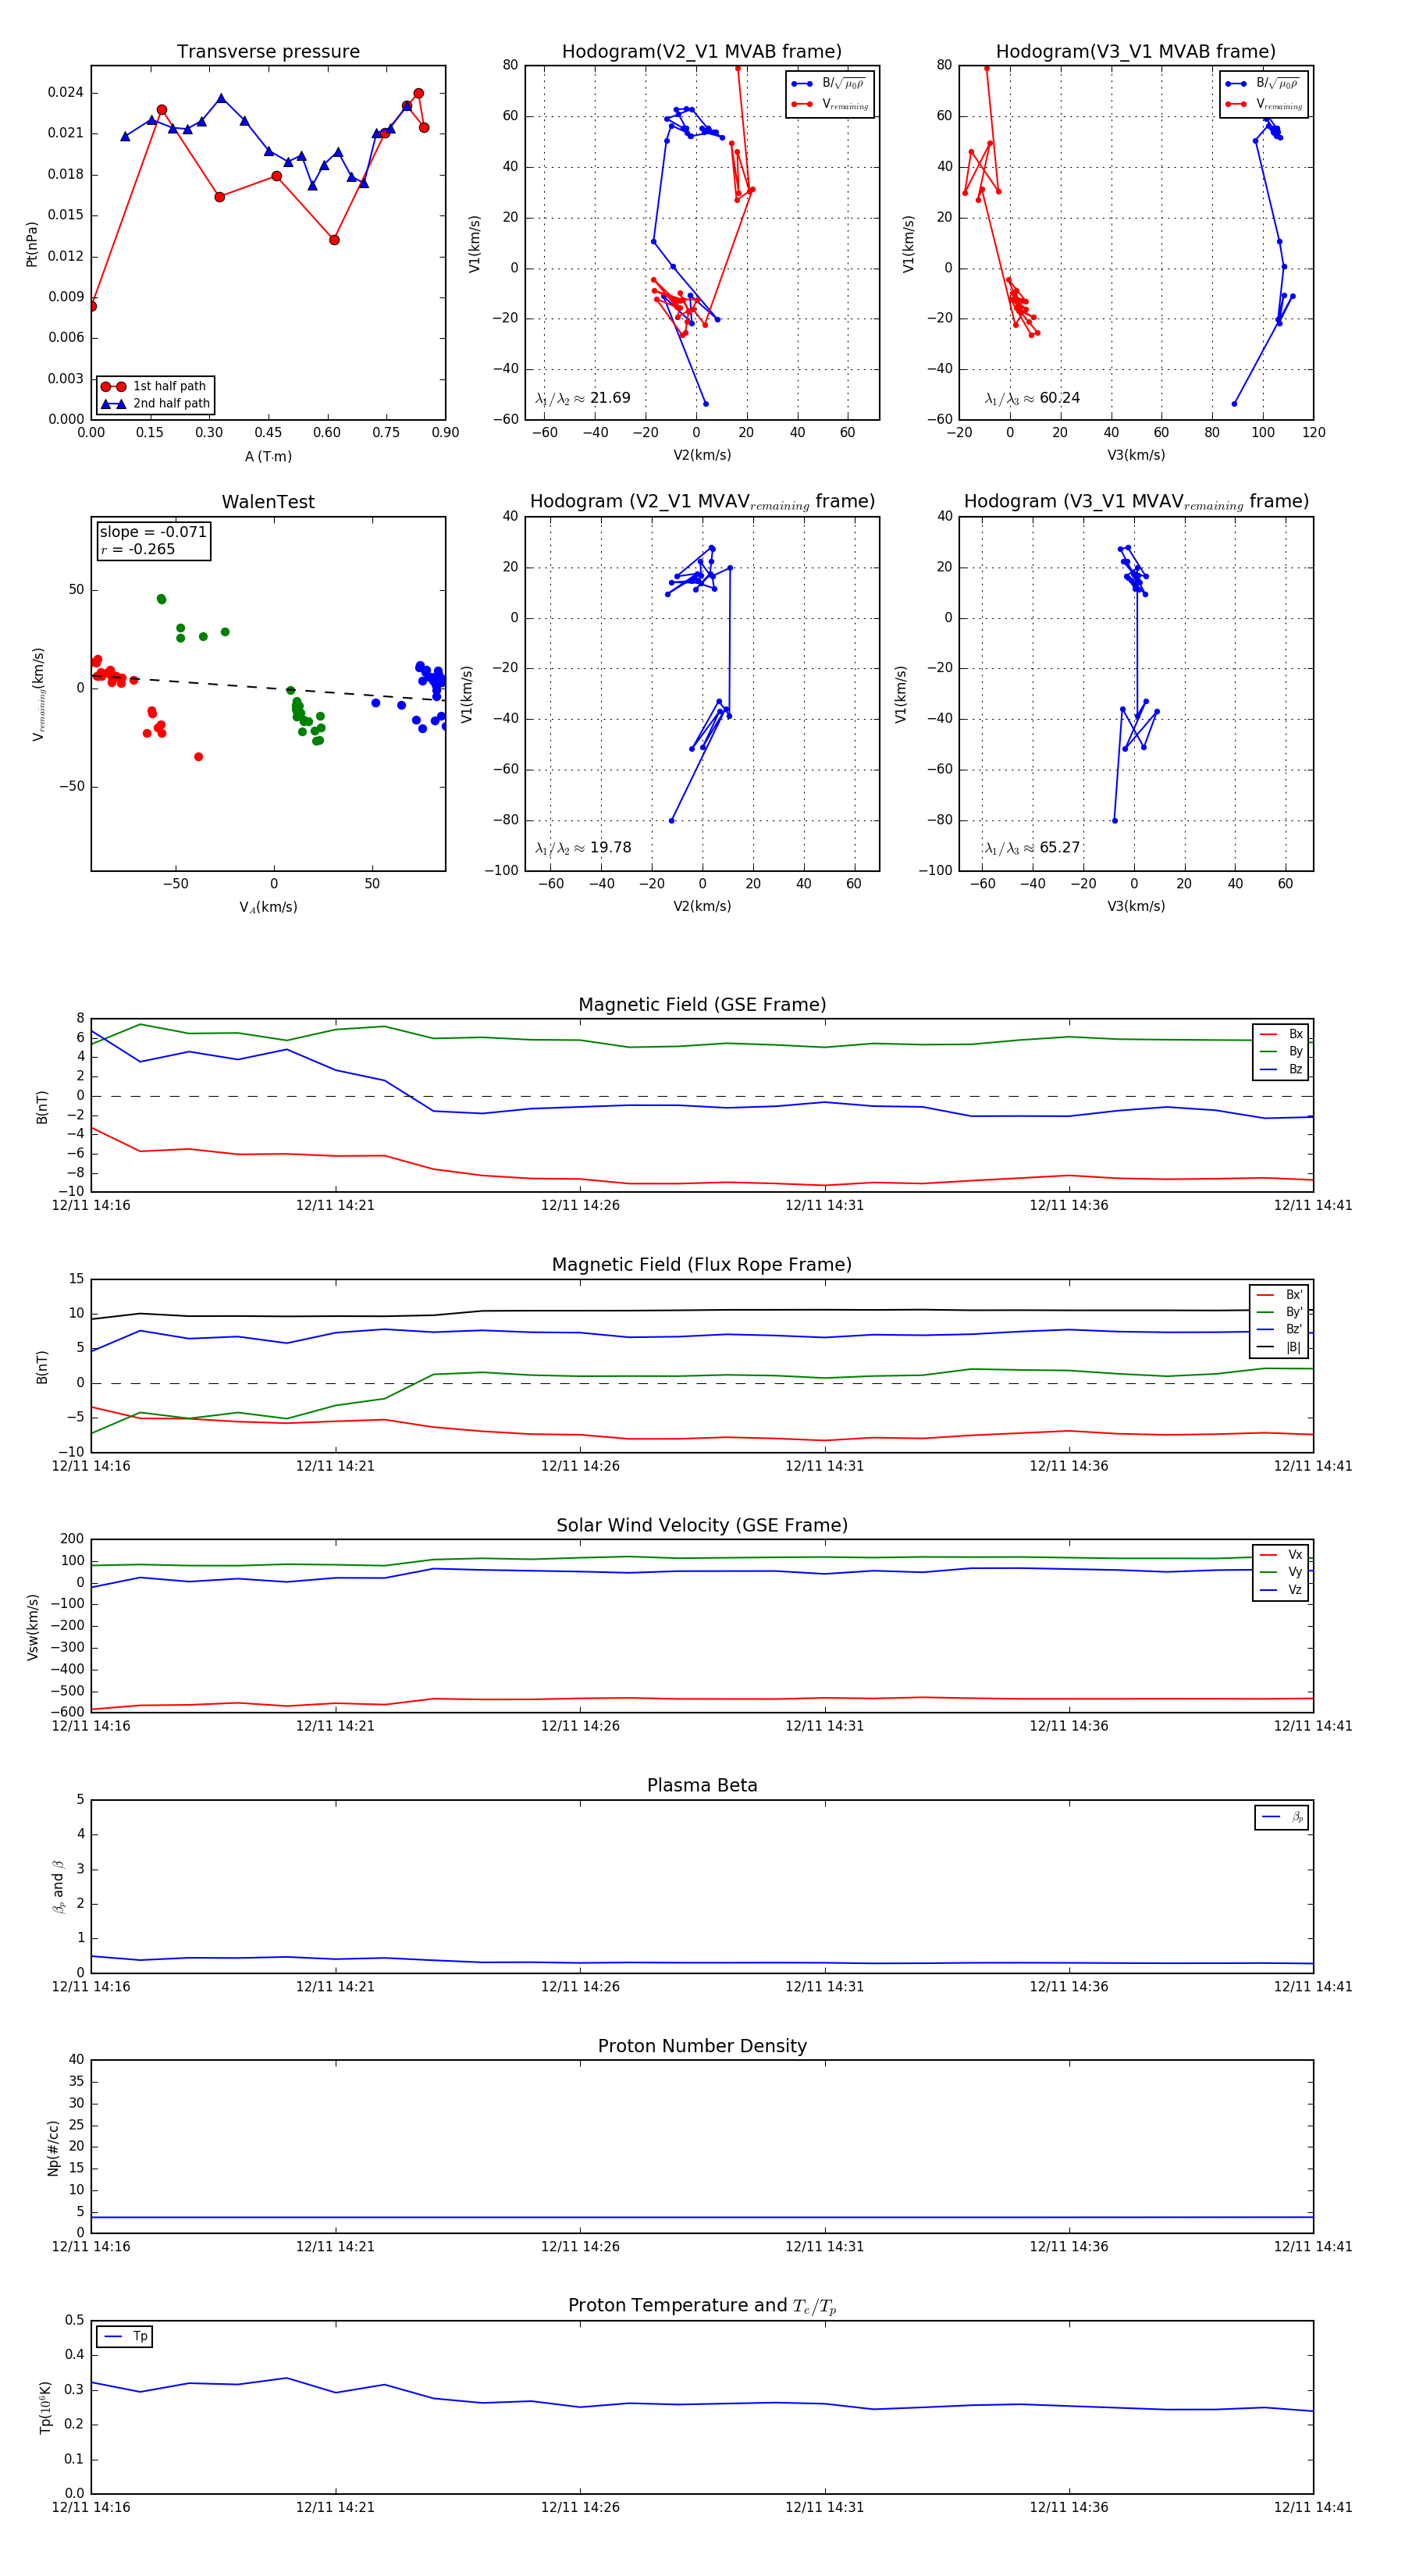Click the 'Plasma Beta' panel title
Viewport: 1405px width, 2576px height.
[702, 1786]
